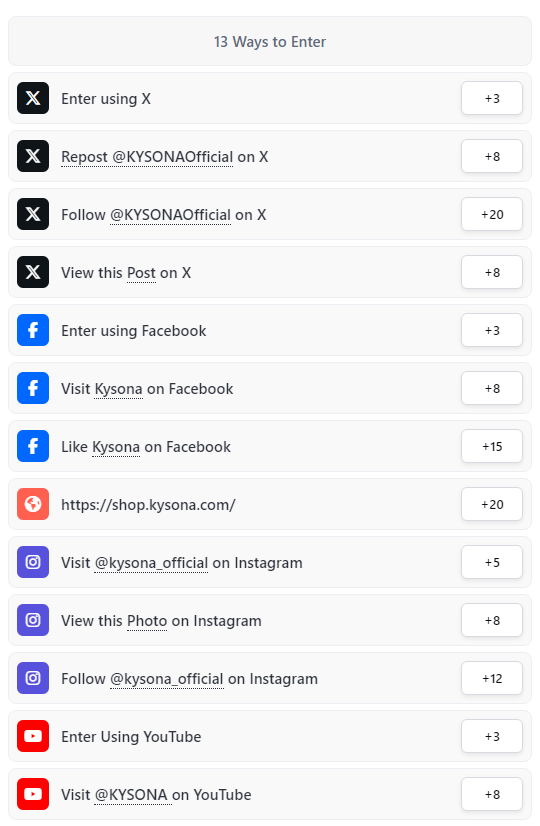This screenshot has height=826, width=540.
Task: Click Instagram icon beside Follow @kysona_official
Action: click(x=33, y=677)
